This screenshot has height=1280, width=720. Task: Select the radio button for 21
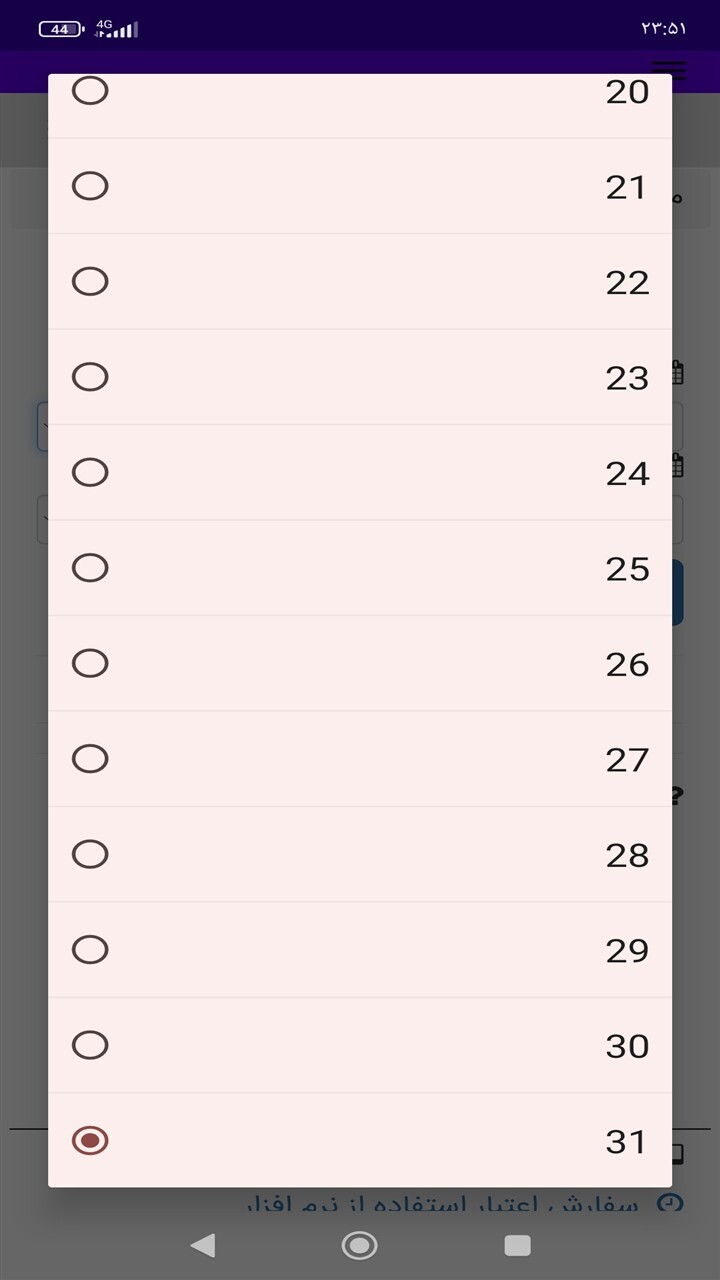coord(90,186)
